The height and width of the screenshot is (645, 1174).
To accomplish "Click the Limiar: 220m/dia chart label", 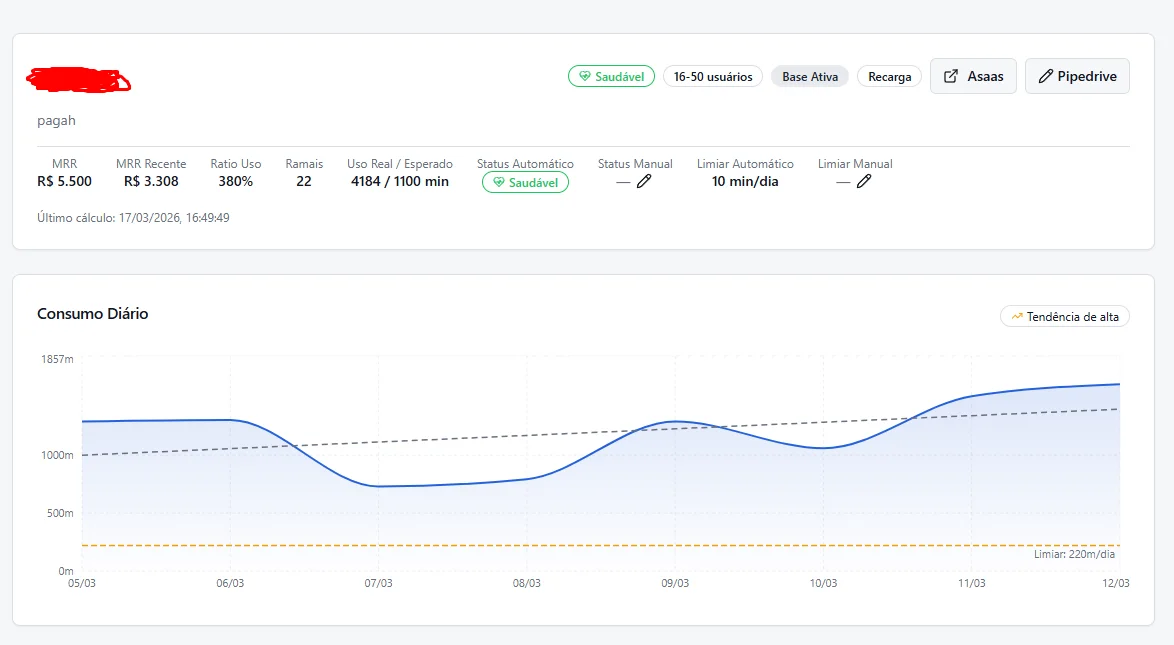I will pyautogui.click(x=1074, y=554).
